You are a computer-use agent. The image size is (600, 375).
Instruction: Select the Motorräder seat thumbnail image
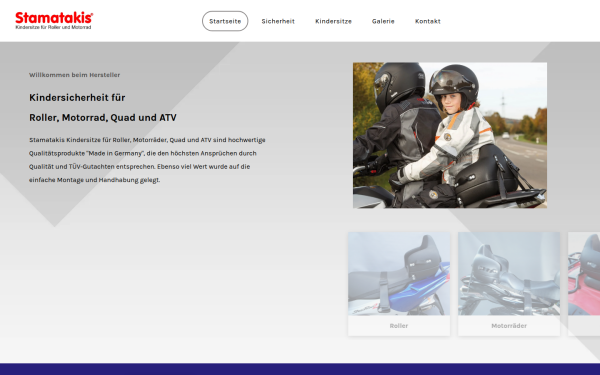coord(509,274)
